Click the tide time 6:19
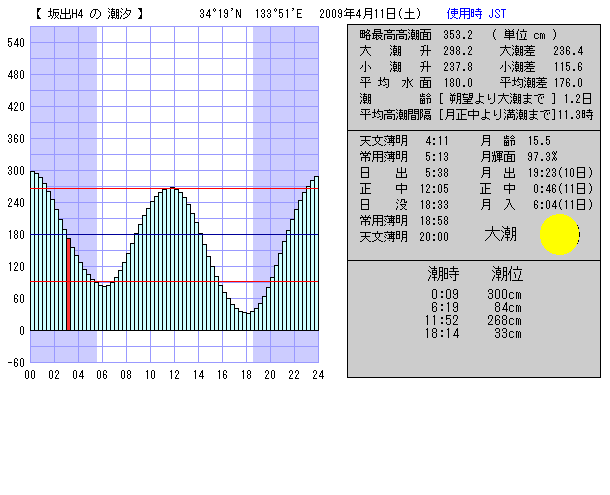 click(x=445, y=307)
